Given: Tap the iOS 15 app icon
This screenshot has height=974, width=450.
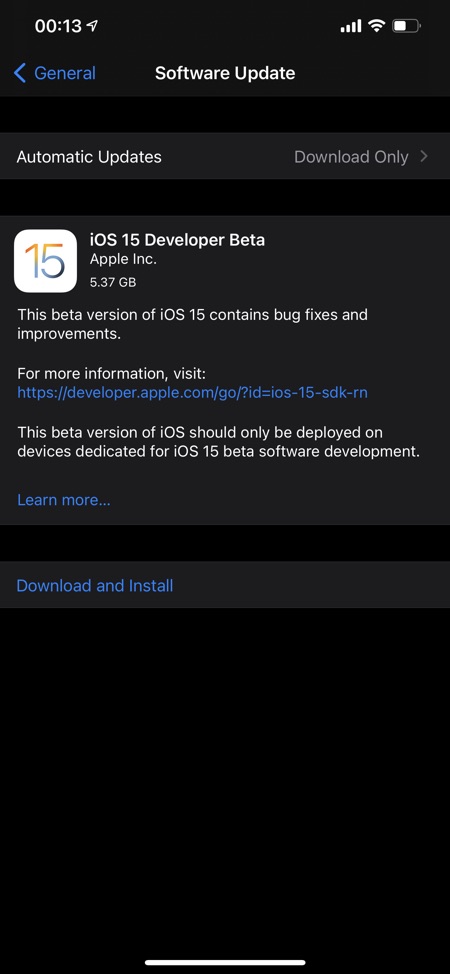Looking at the screenshot, I should 45,261.
